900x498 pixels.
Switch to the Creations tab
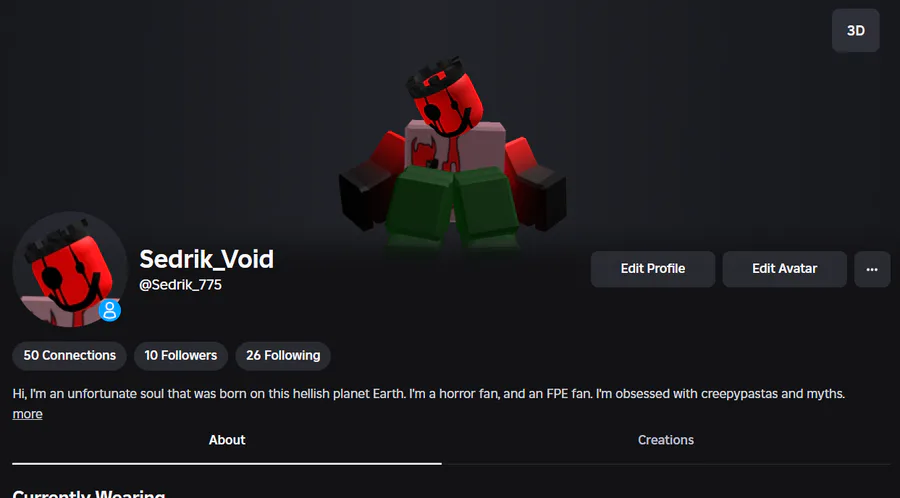pos(666,440)
